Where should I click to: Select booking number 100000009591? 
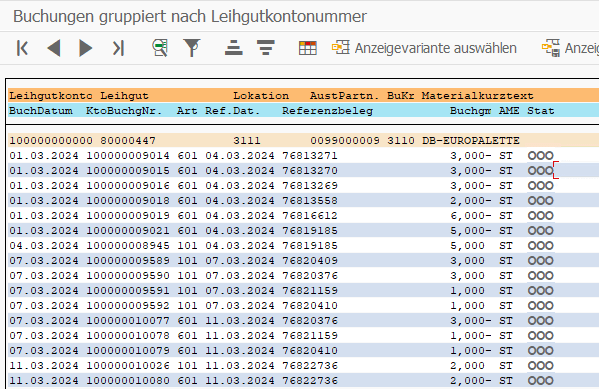[128, 290]
